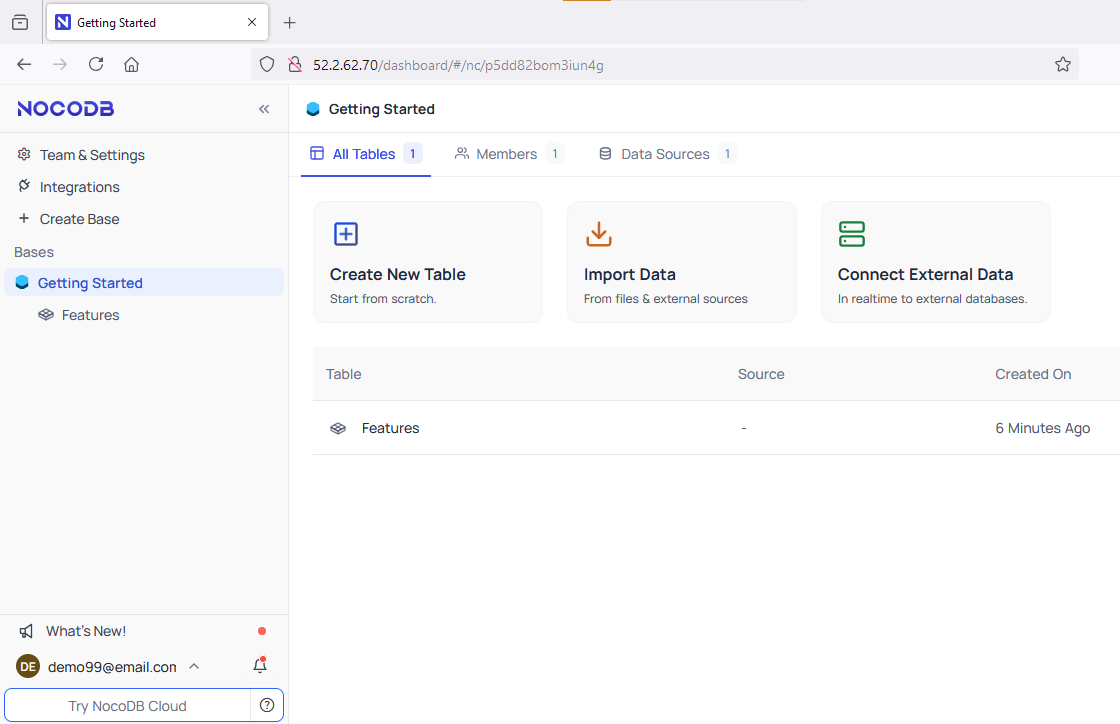Image resolution: width=1120 pixels, height=724 pixels.
Task: Click Try NocoDB Cloud button
Action: 127,705
